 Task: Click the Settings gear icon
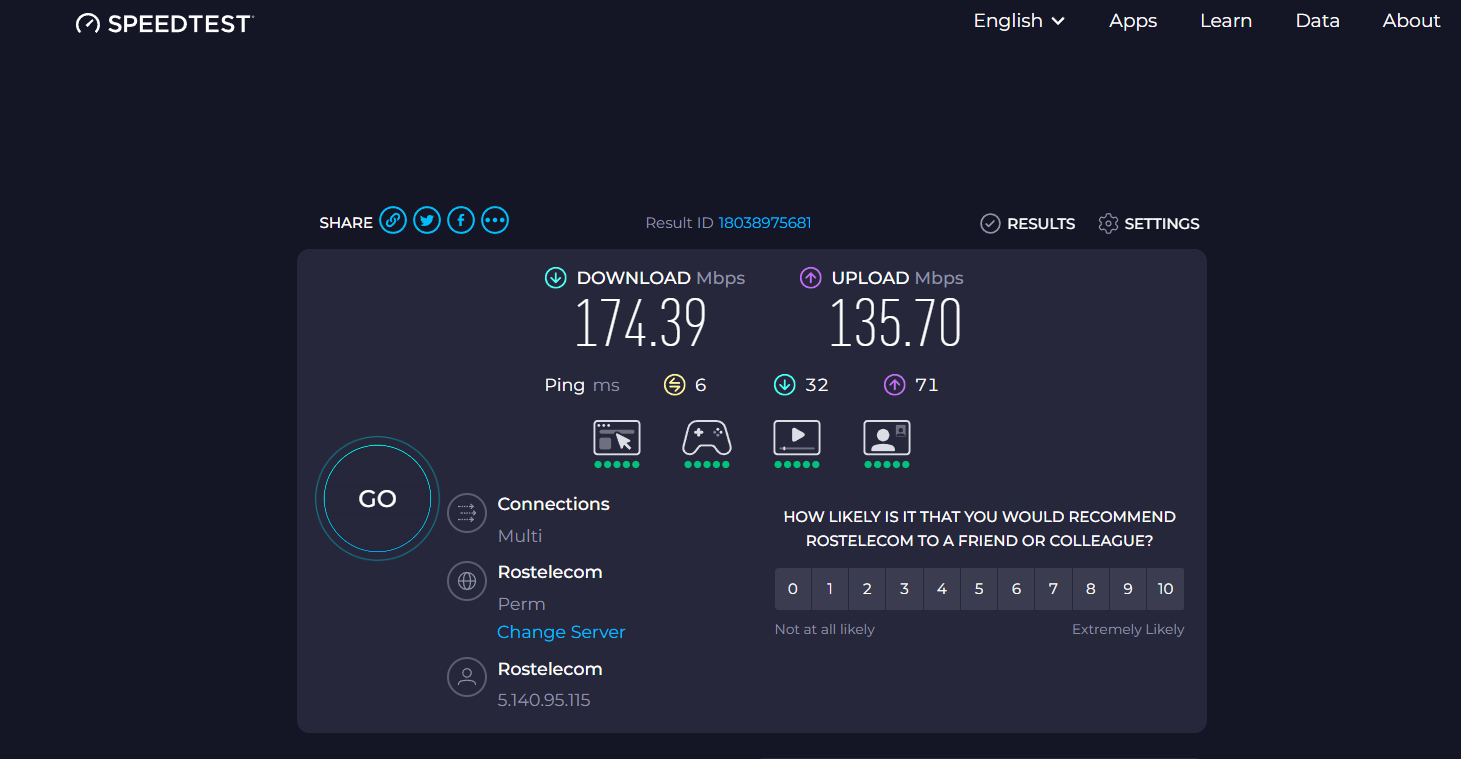point(1108,223)
